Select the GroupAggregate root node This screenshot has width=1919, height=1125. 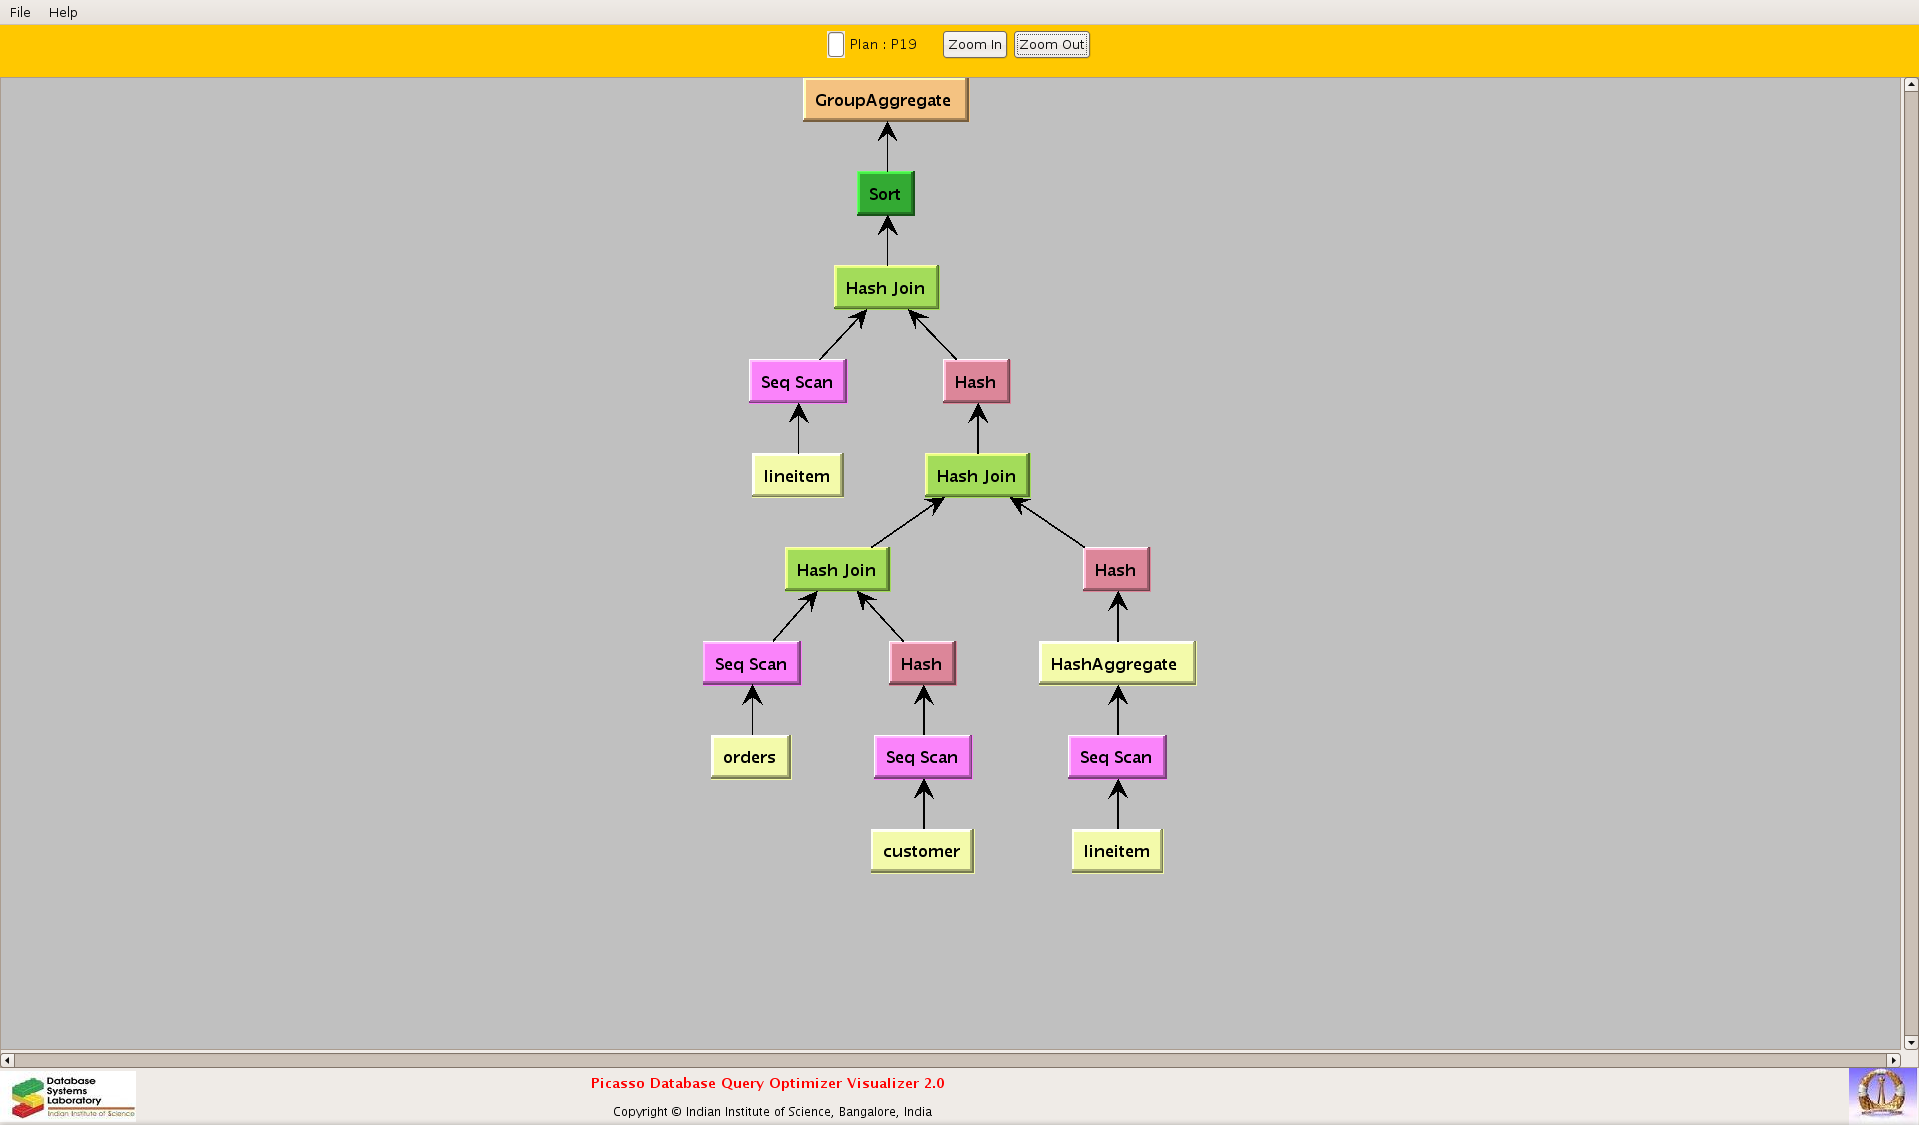tap(884, 100)
